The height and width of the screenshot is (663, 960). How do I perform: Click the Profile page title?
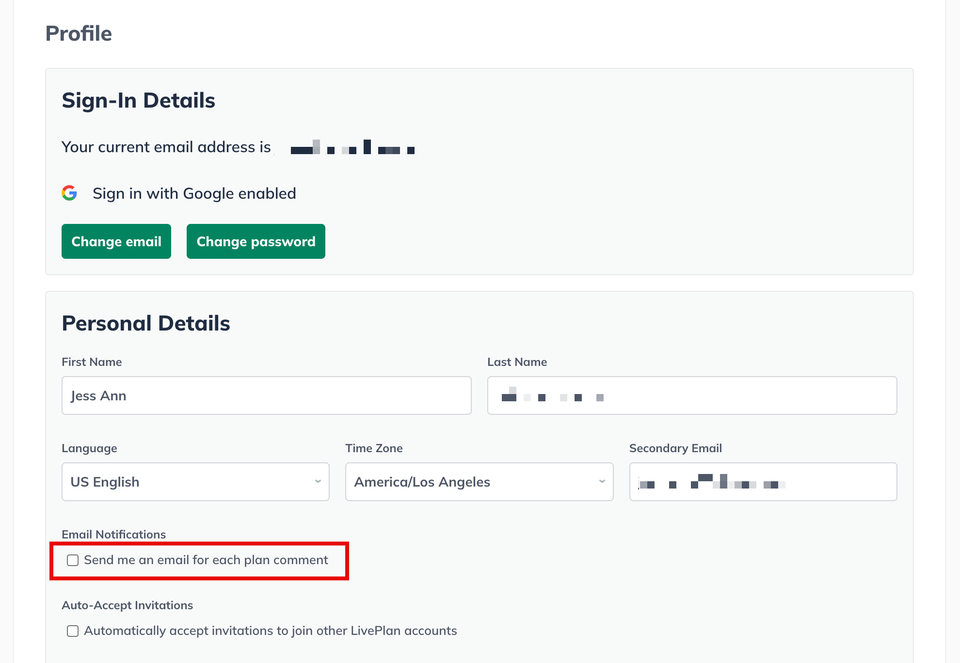(x=79, y=34)
